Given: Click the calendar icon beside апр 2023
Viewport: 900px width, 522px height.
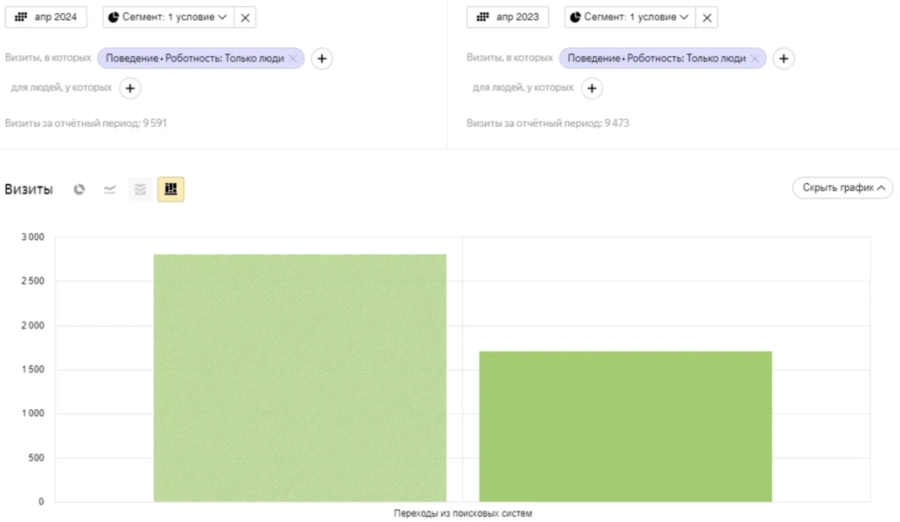Looking at the screenshot, I should [x=483, y=17].
